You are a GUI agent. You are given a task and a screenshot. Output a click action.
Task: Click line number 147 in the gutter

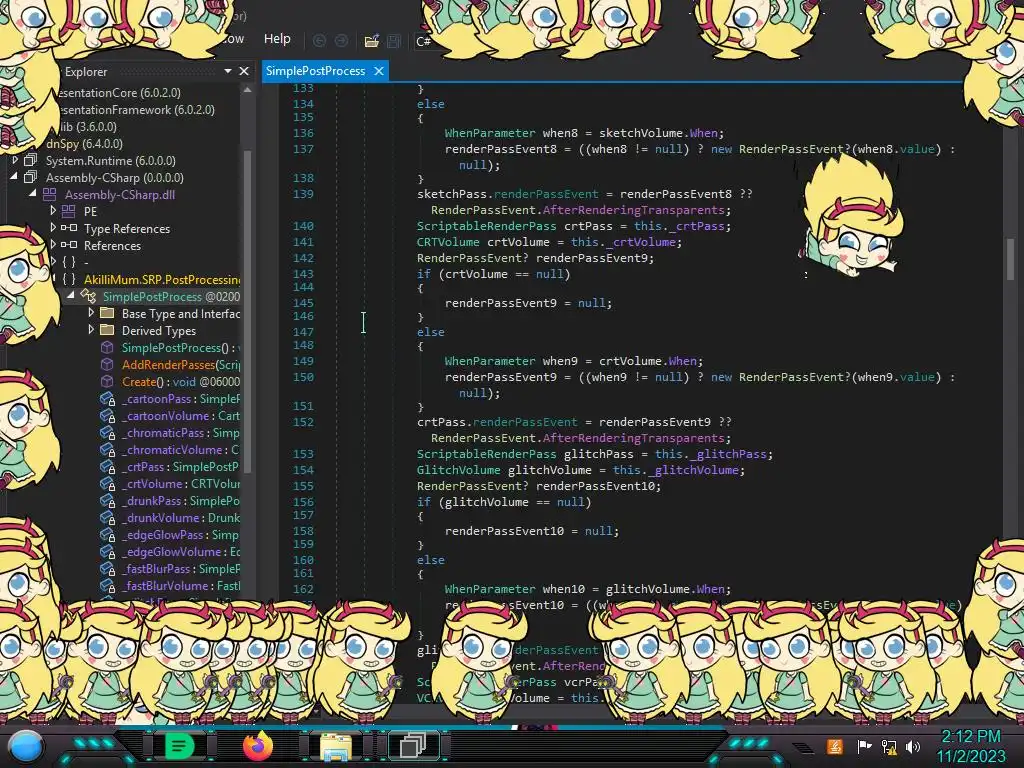[303, 331]
